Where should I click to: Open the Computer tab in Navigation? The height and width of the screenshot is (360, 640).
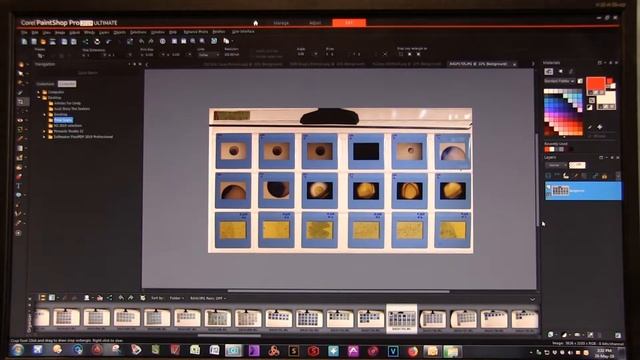coord(67,84)
